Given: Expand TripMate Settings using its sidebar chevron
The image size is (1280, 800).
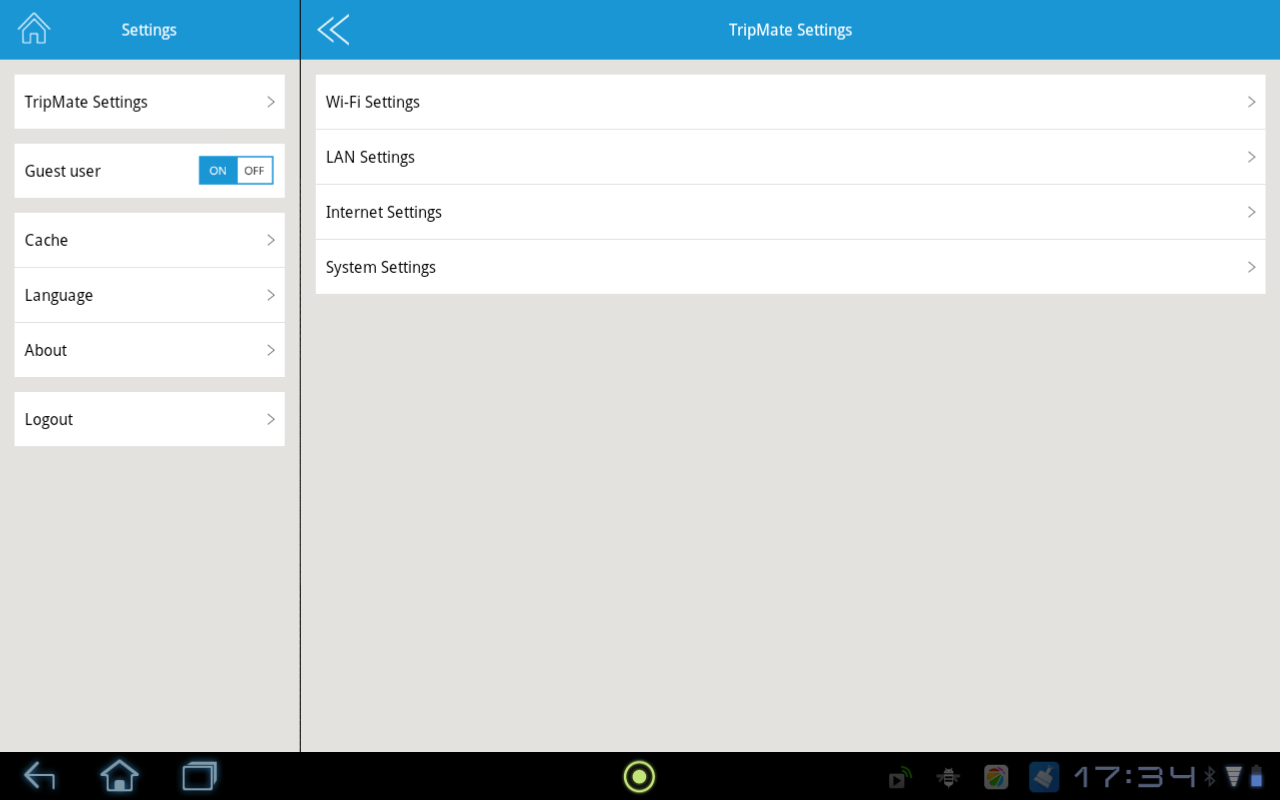Looking at the screenshot, I should point(271,102).
